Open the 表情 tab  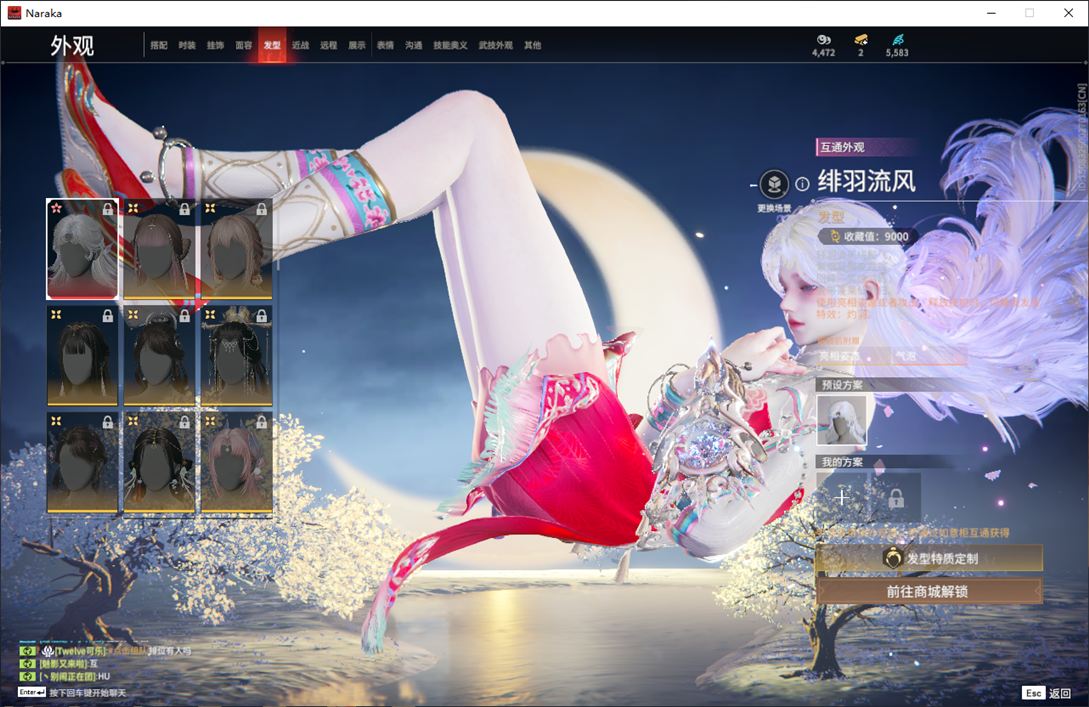pyautogui.click(x=385, y=45)
